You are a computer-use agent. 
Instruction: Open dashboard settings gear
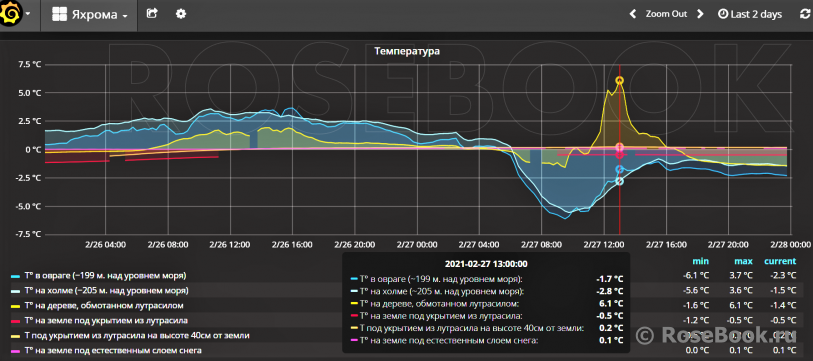point(180,13)
